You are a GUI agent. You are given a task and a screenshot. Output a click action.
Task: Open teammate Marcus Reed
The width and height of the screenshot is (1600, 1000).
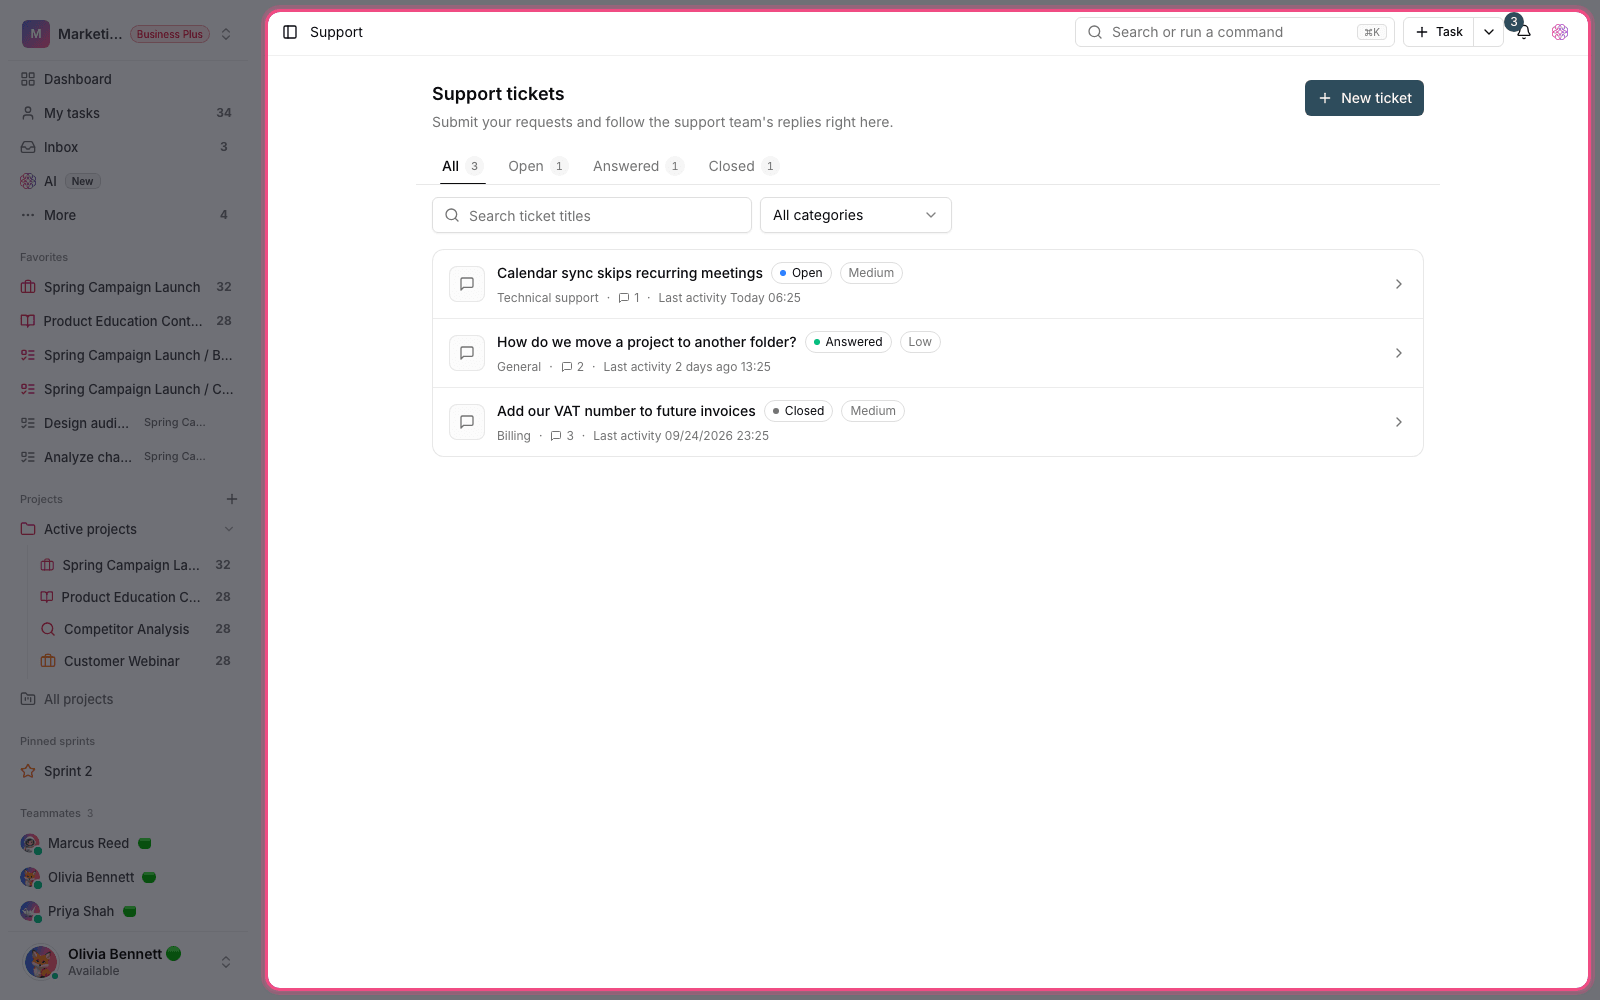128,843
